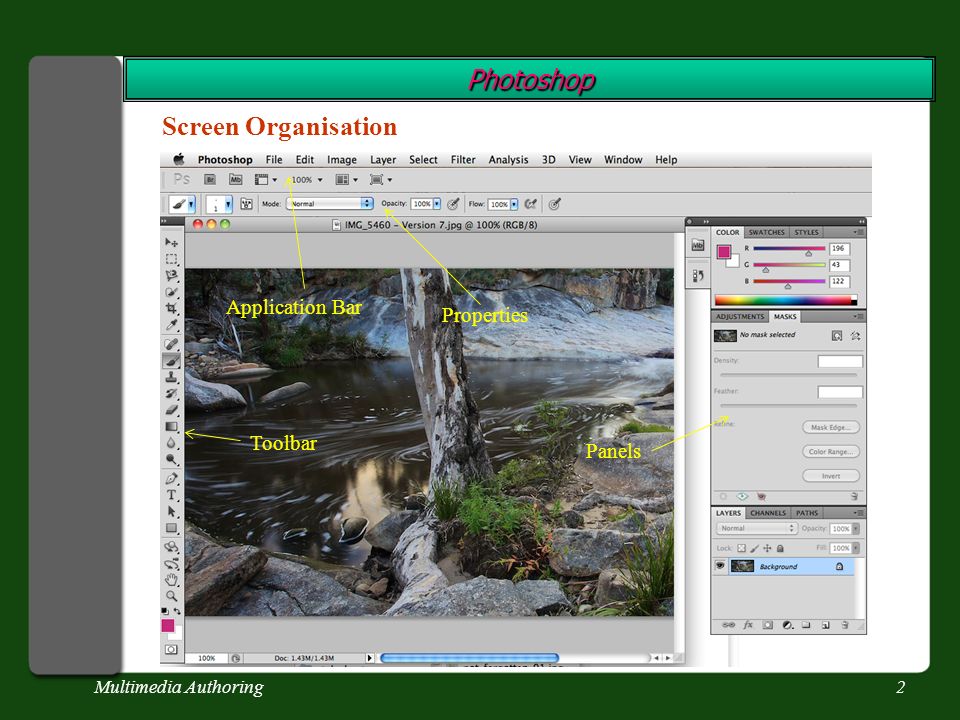Viewport: 960px width, 720px height.
Task: Click the Background layer thumbnail
Action: click(742, 566)
